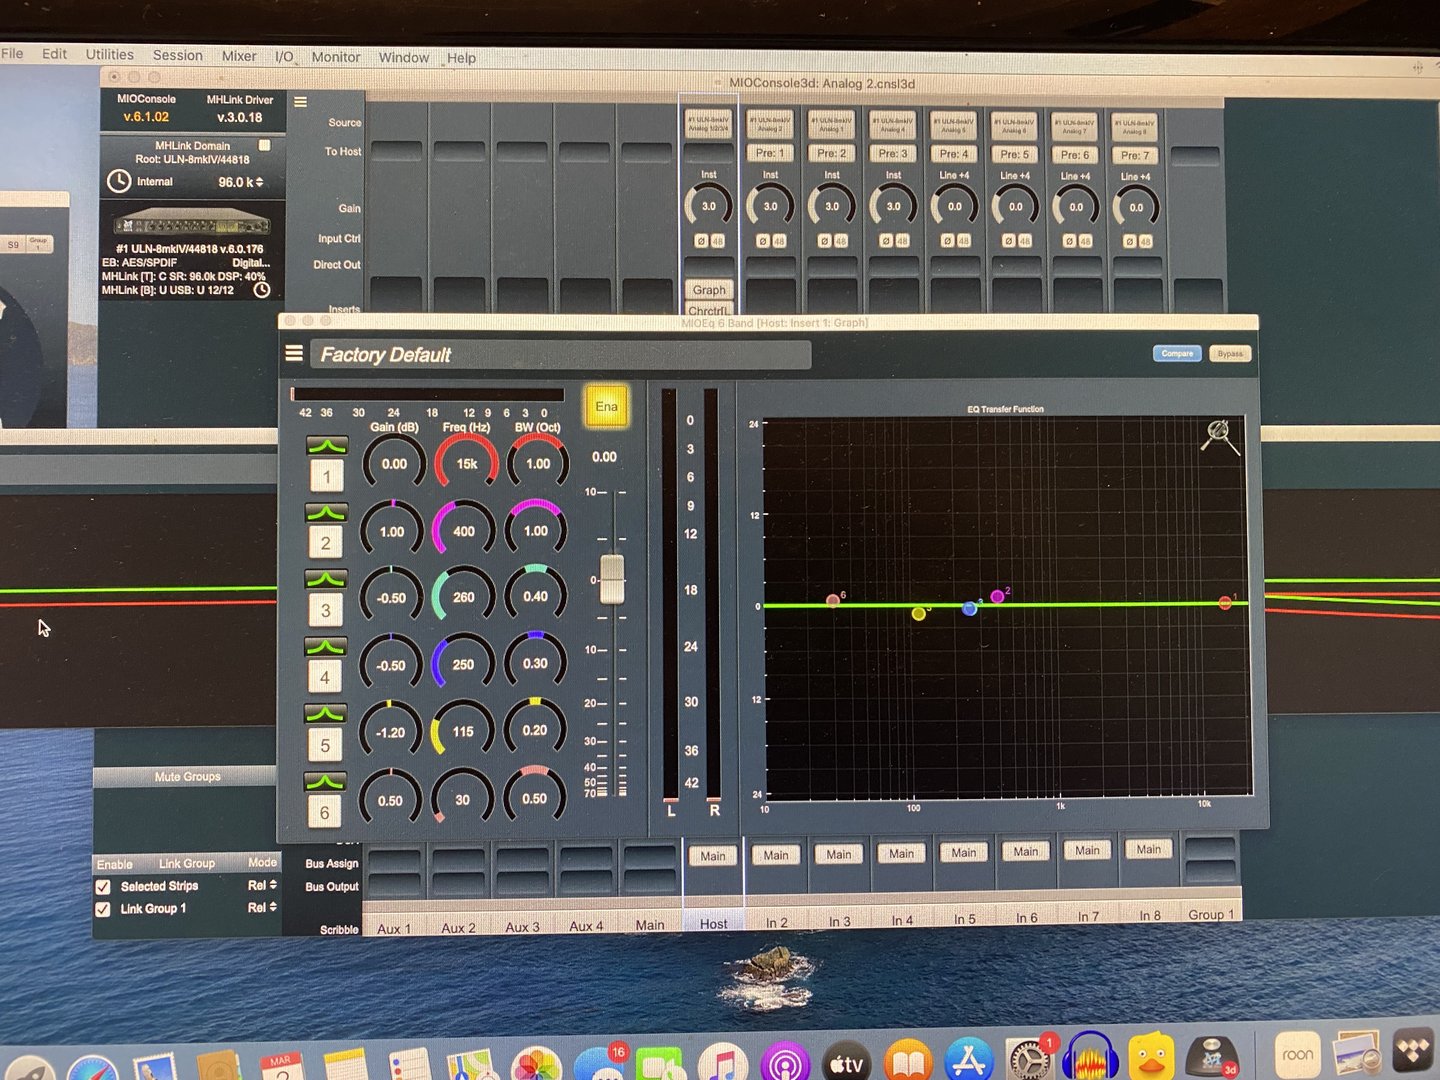Toggle EQ band 2 enable button
This screenshot has height=1080, width=1440.
click(326, 543)
